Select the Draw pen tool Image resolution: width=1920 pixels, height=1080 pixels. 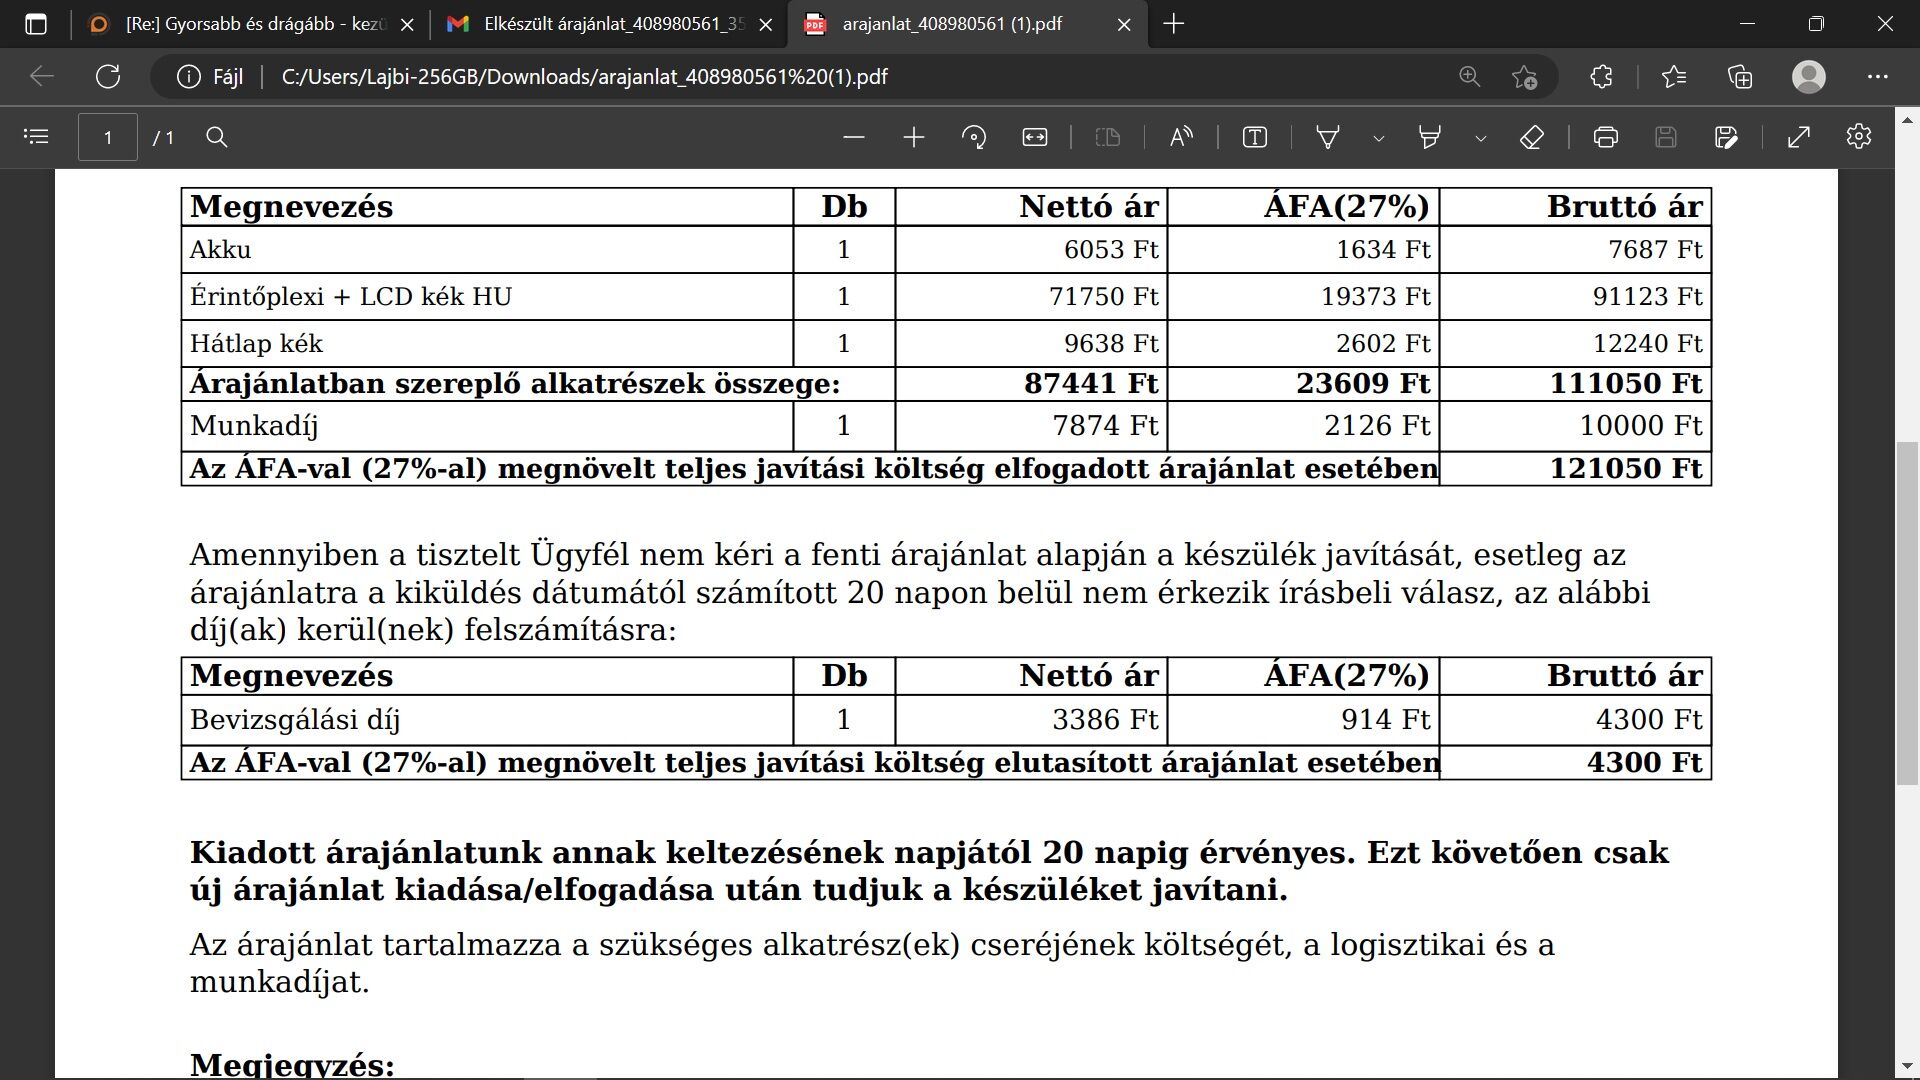[1328, 137]
